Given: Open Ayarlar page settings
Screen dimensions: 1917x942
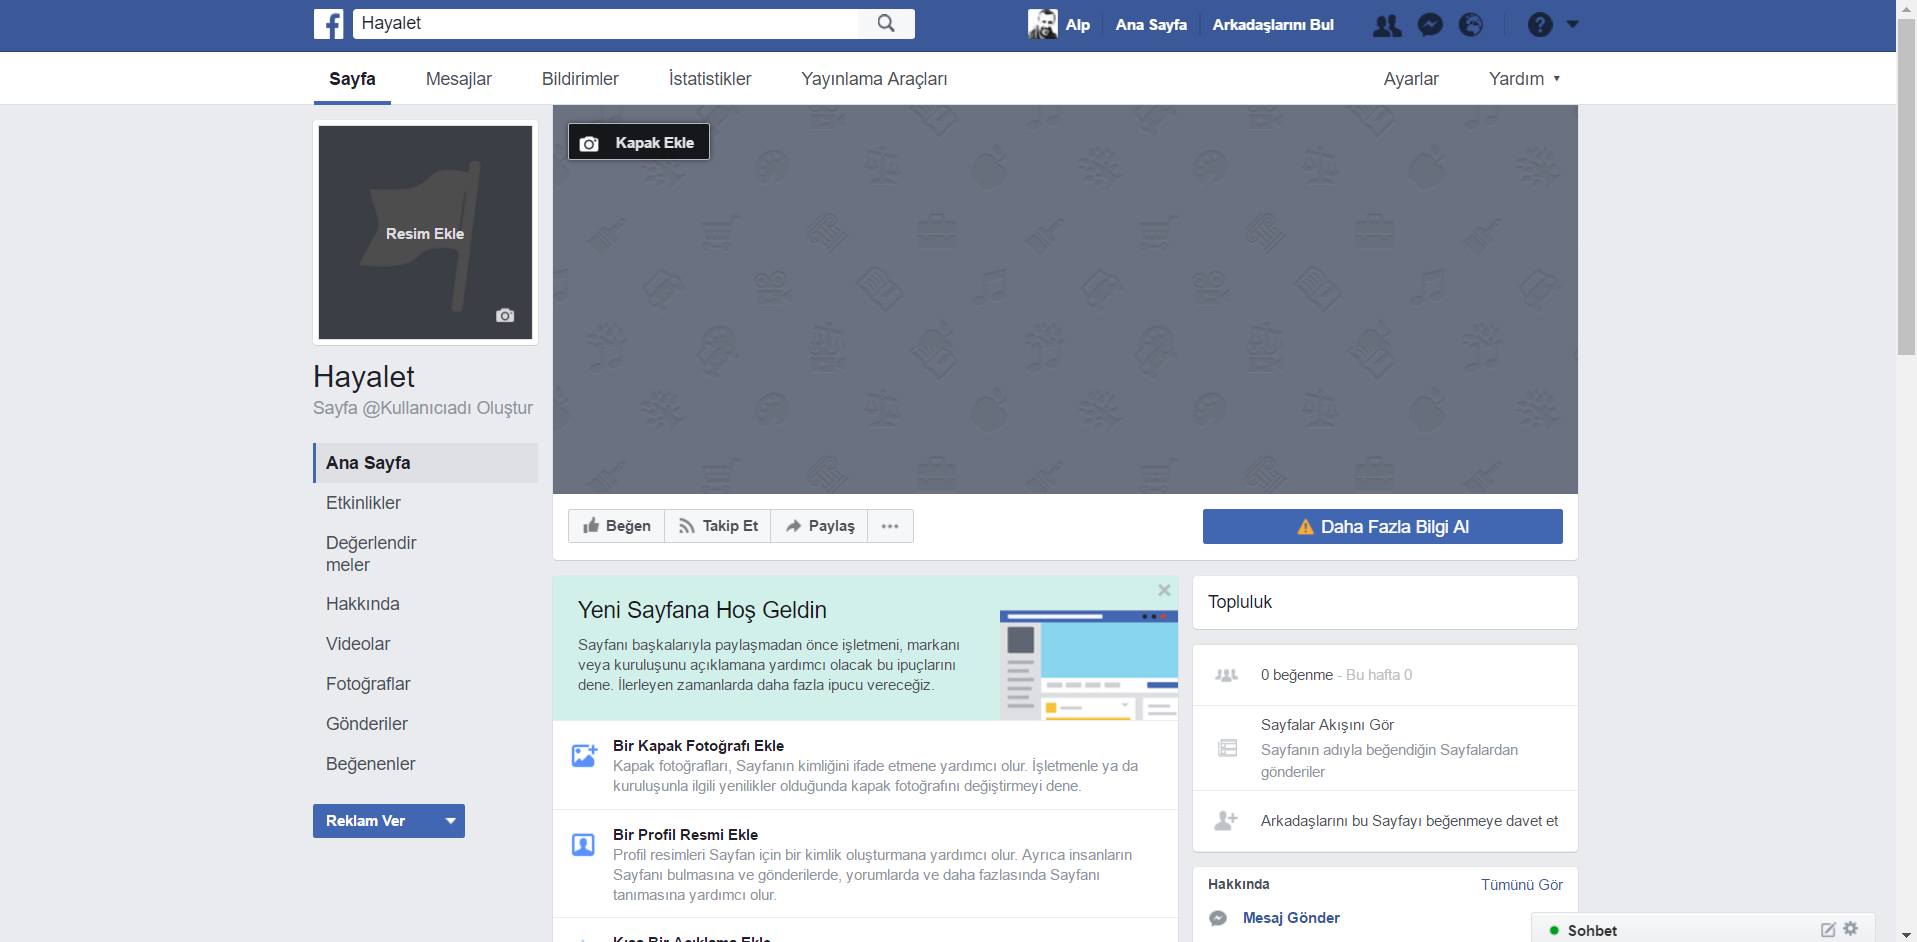Looking at the screenshot, I should point(1411,79).
